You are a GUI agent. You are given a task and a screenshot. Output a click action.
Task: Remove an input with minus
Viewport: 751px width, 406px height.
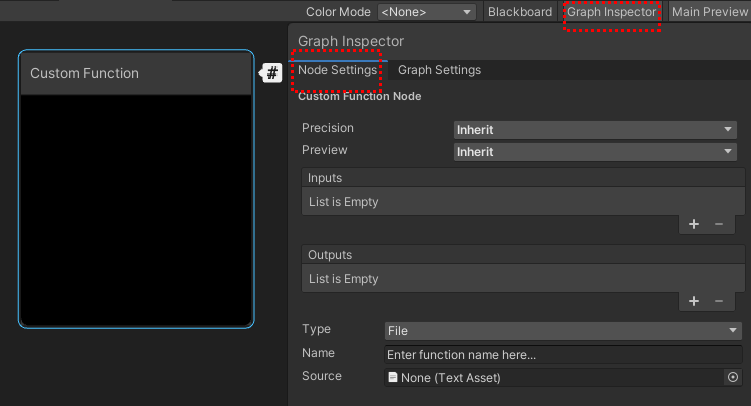pos(719,224)
